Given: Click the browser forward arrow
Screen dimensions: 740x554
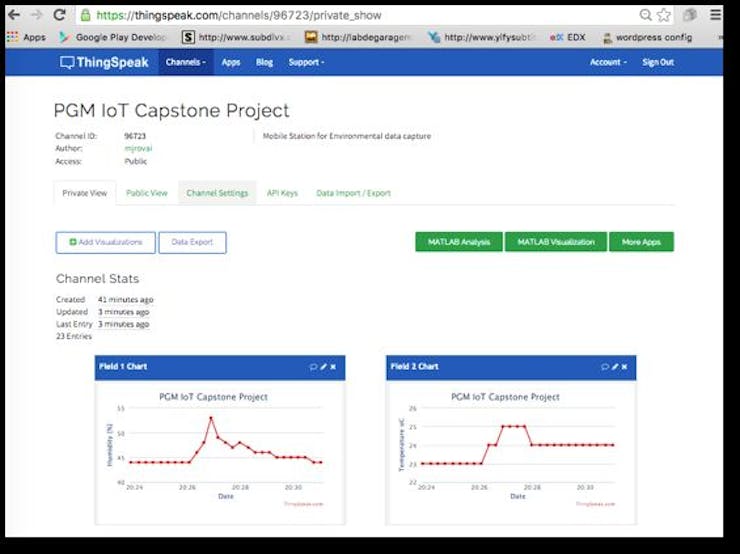Looking at the screenshot, I should coord(36,15).
